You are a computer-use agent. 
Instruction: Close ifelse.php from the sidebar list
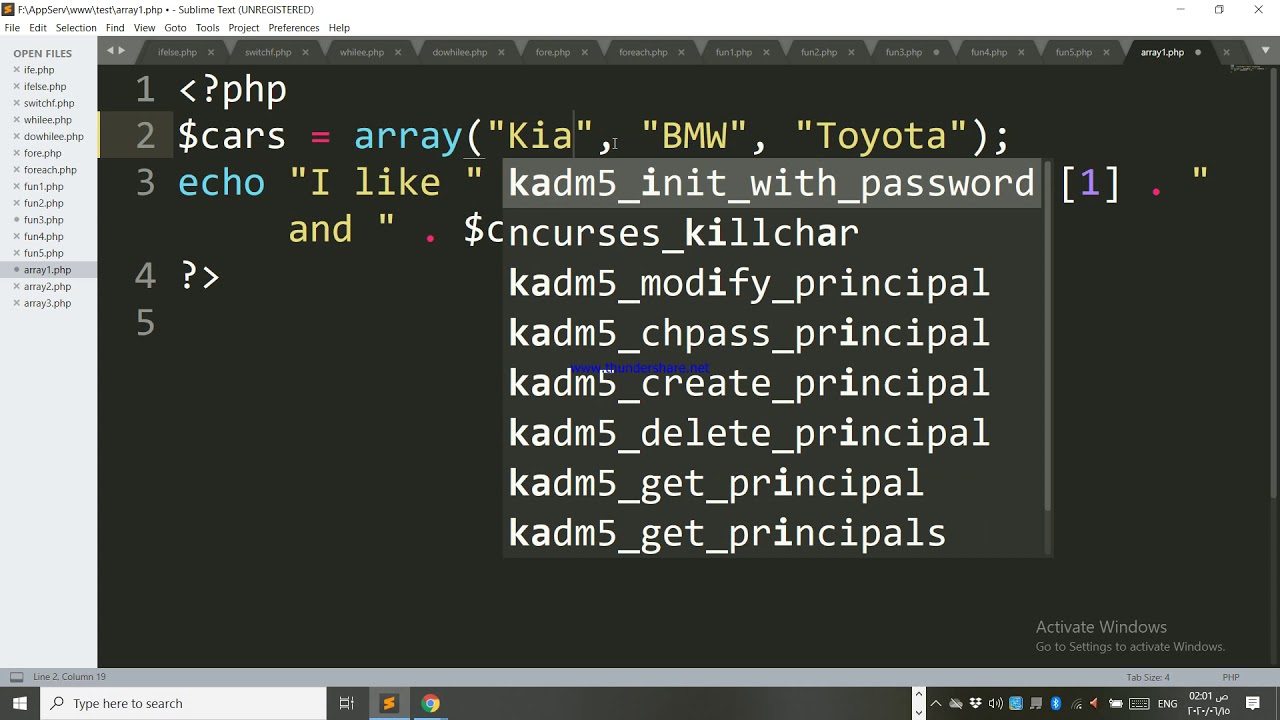[x=16, y=87]
